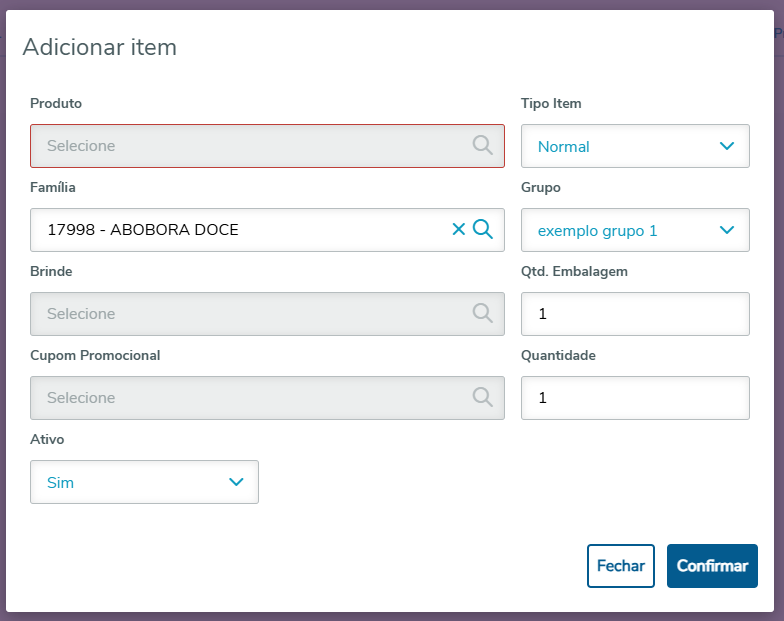
Task: Click the chevron arrow in the Grupo field
Action: point(727,230)
